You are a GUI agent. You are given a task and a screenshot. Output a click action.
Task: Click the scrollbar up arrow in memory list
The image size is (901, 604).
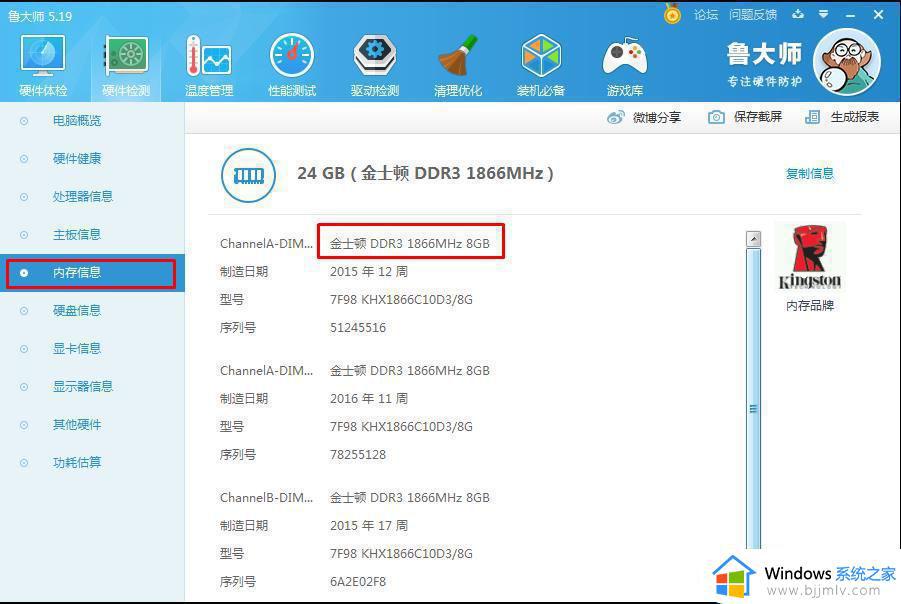pyautogui.click(x=753, y=239)
